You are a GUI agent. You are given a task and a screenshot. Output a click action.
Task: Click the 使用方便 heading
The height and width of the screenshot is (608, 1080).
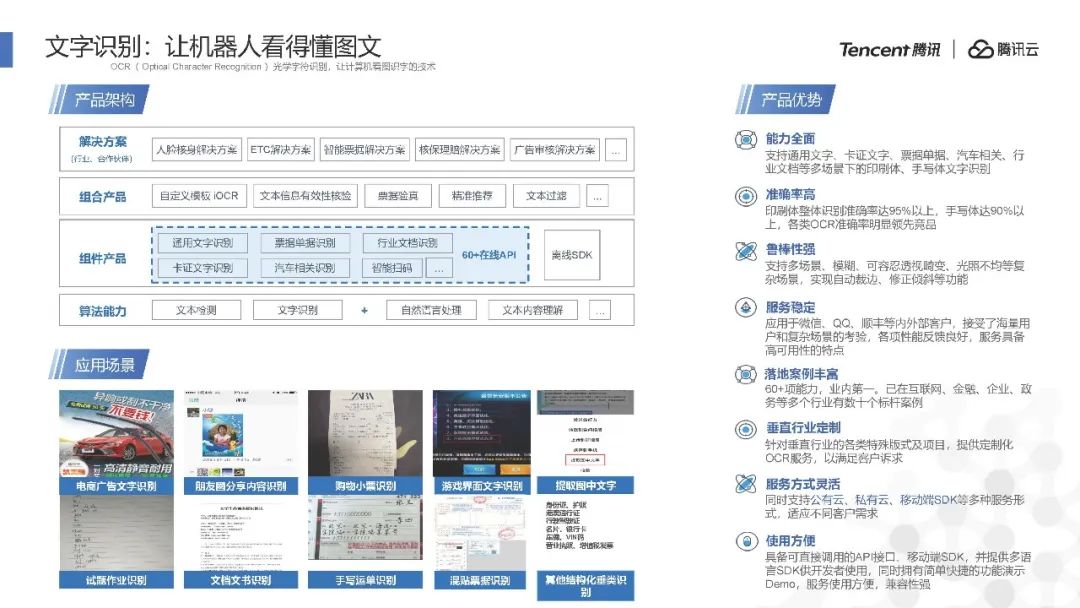[x=790, y=541]
